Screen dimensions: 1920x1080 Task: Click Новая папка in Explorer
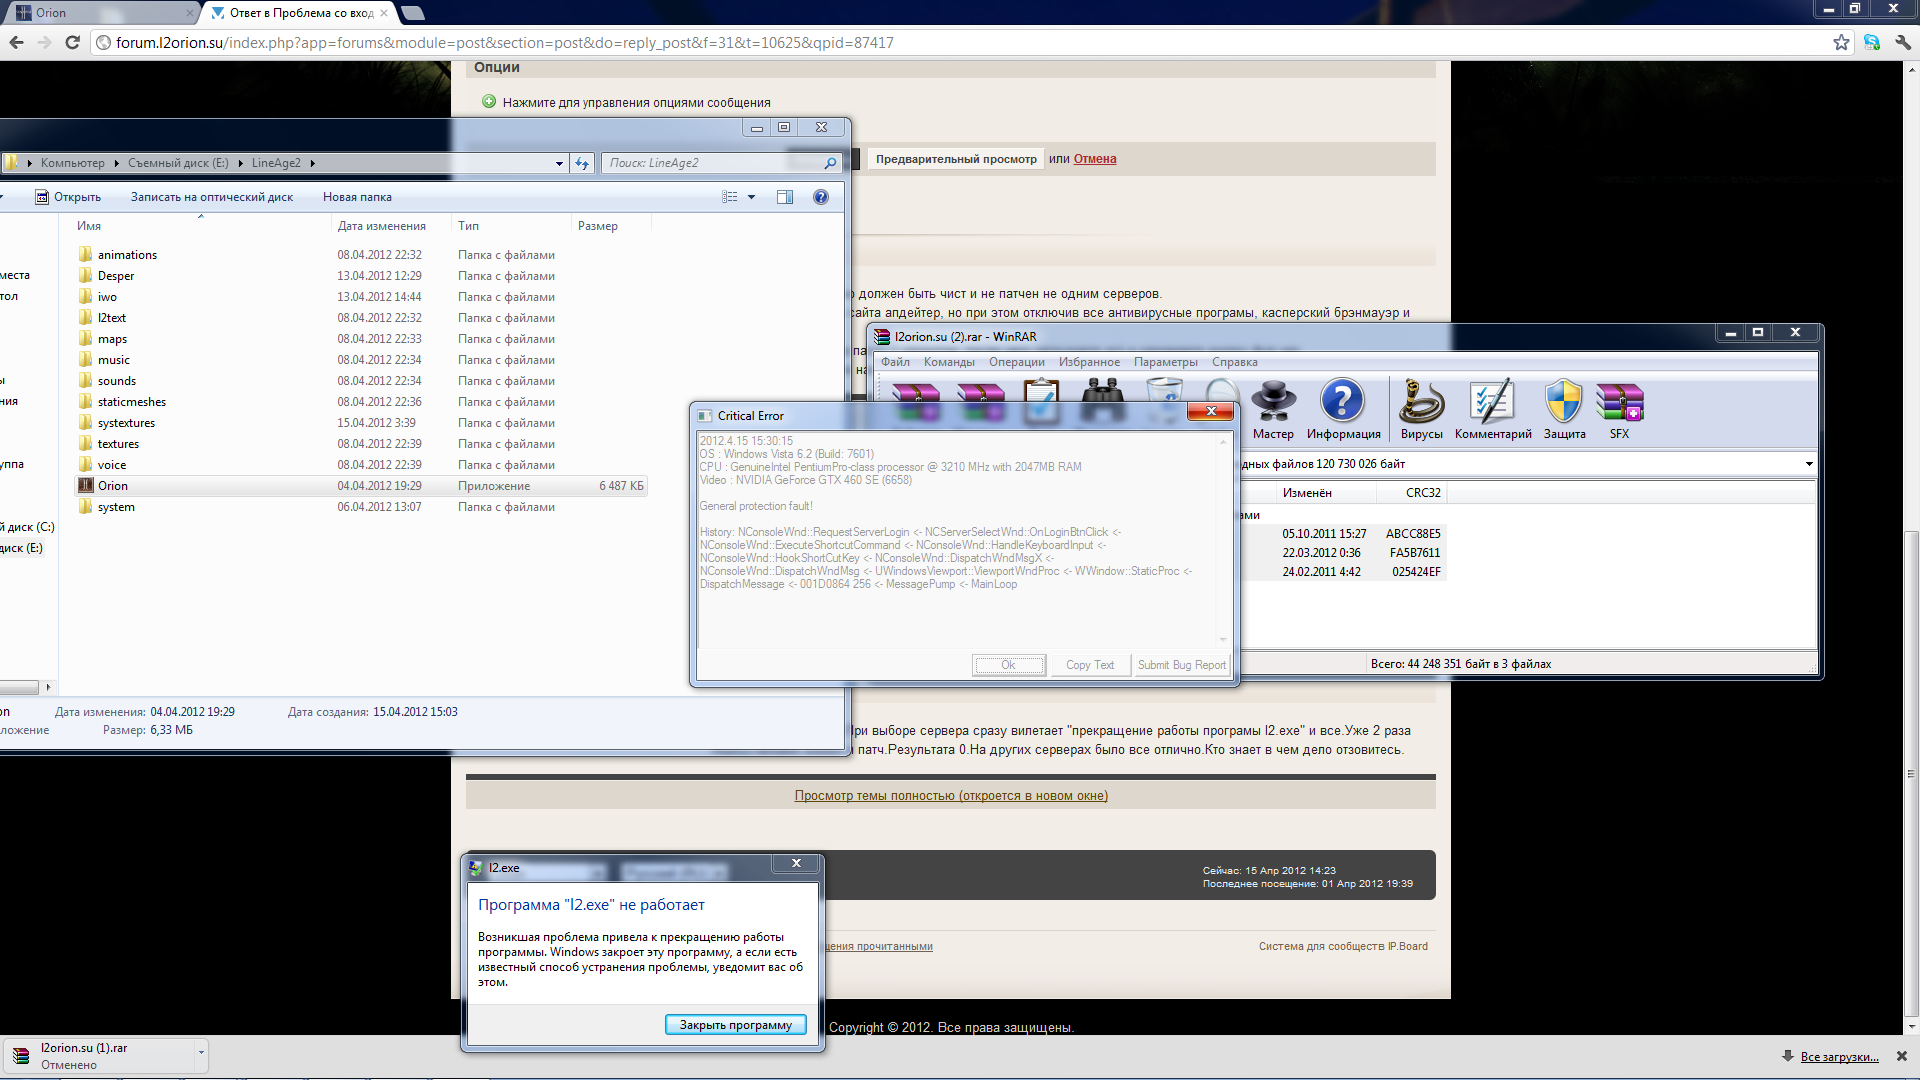click(357, 197)
